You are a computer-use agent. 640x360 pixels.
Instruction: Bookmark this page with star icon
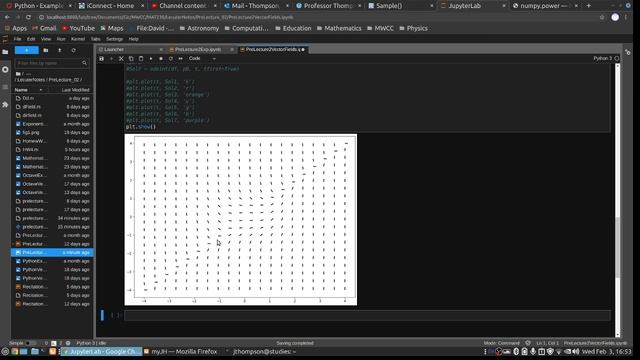(602, 17)
